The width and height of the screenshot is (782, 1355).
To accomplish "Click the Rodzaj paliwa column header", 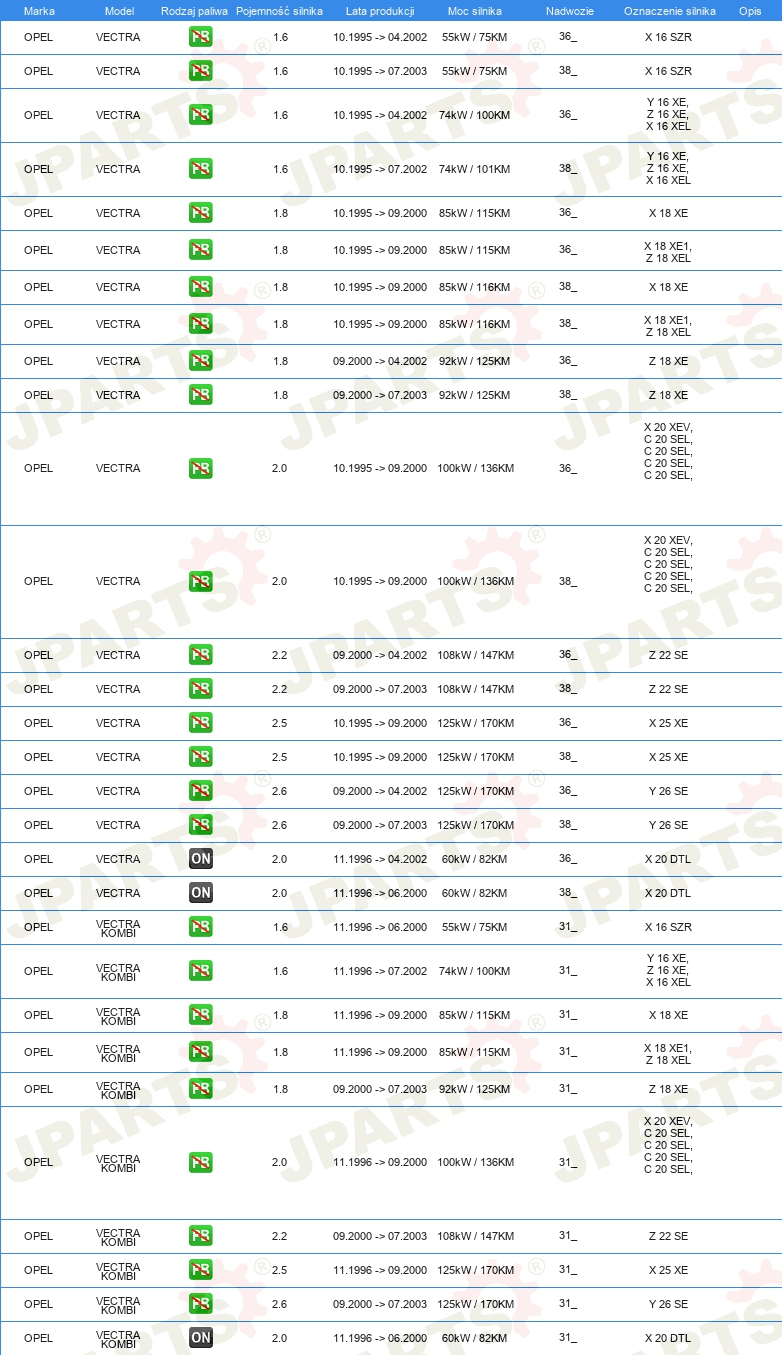I will pyautogui.click(x=194, y=11).
